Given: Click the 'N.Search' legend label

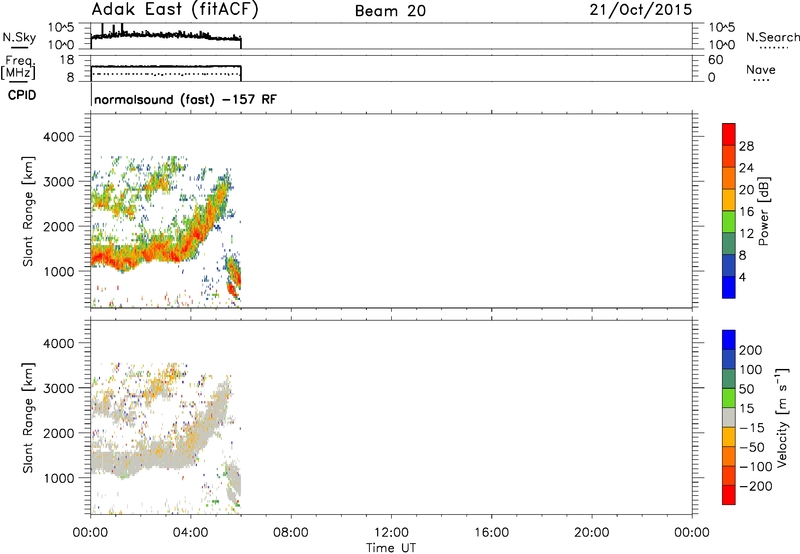Looking at the screenshot, I should 772,37.
